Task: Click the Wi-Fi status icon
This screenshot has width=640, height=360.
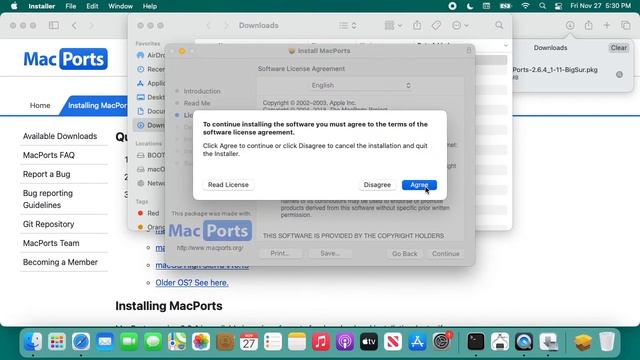Action: click(x=526, y=6)
